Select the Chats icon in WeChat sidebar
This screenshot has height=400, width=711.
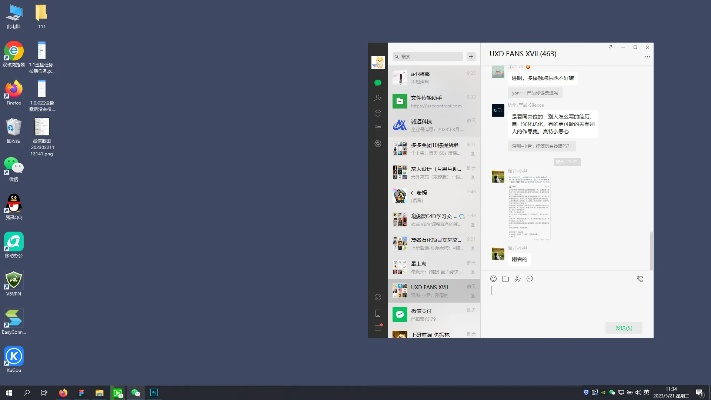pos(377,83)
